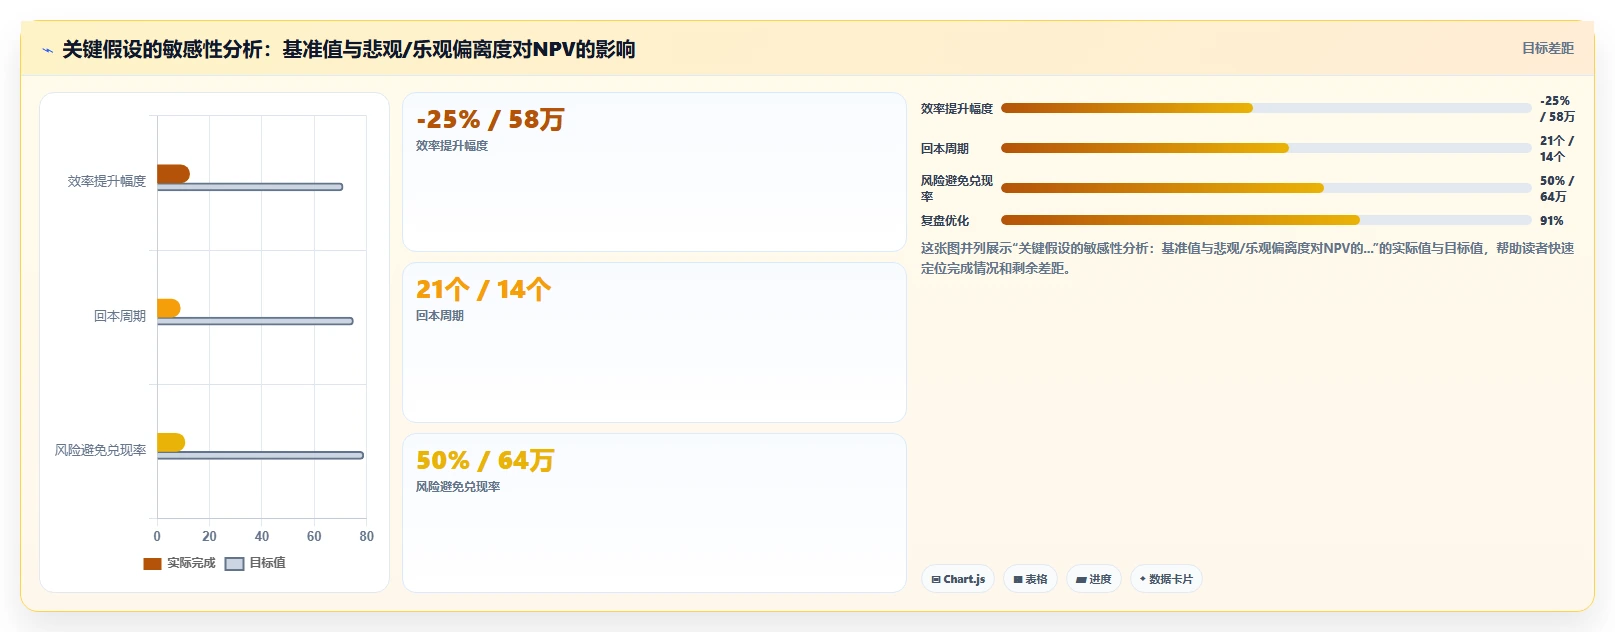
Task: Click the 风险避免兑现率 axis label in chart
Action: (x=100, y=450)
